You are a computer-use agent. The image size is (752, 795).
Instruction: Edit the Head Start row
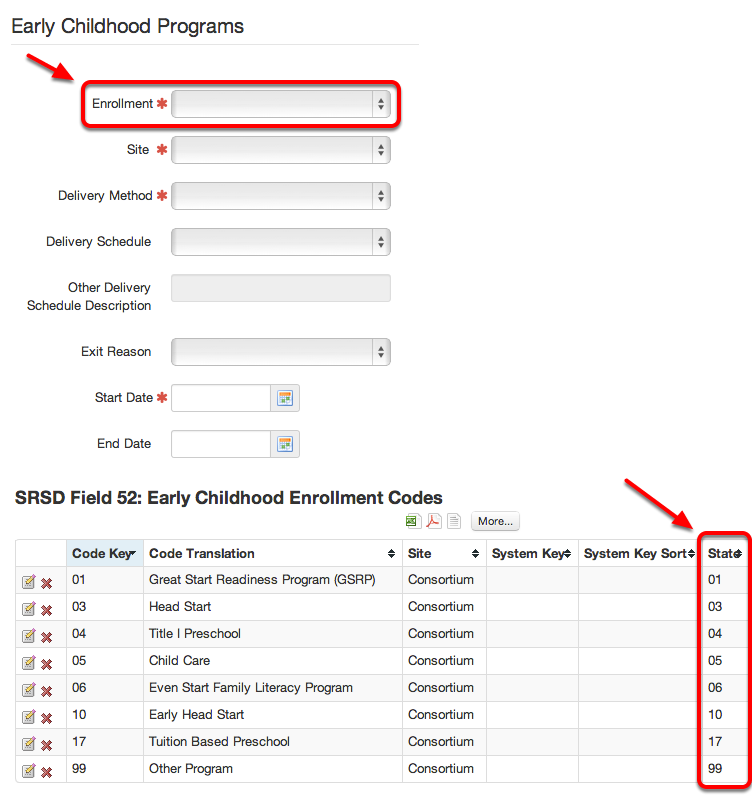coord(29,608)
